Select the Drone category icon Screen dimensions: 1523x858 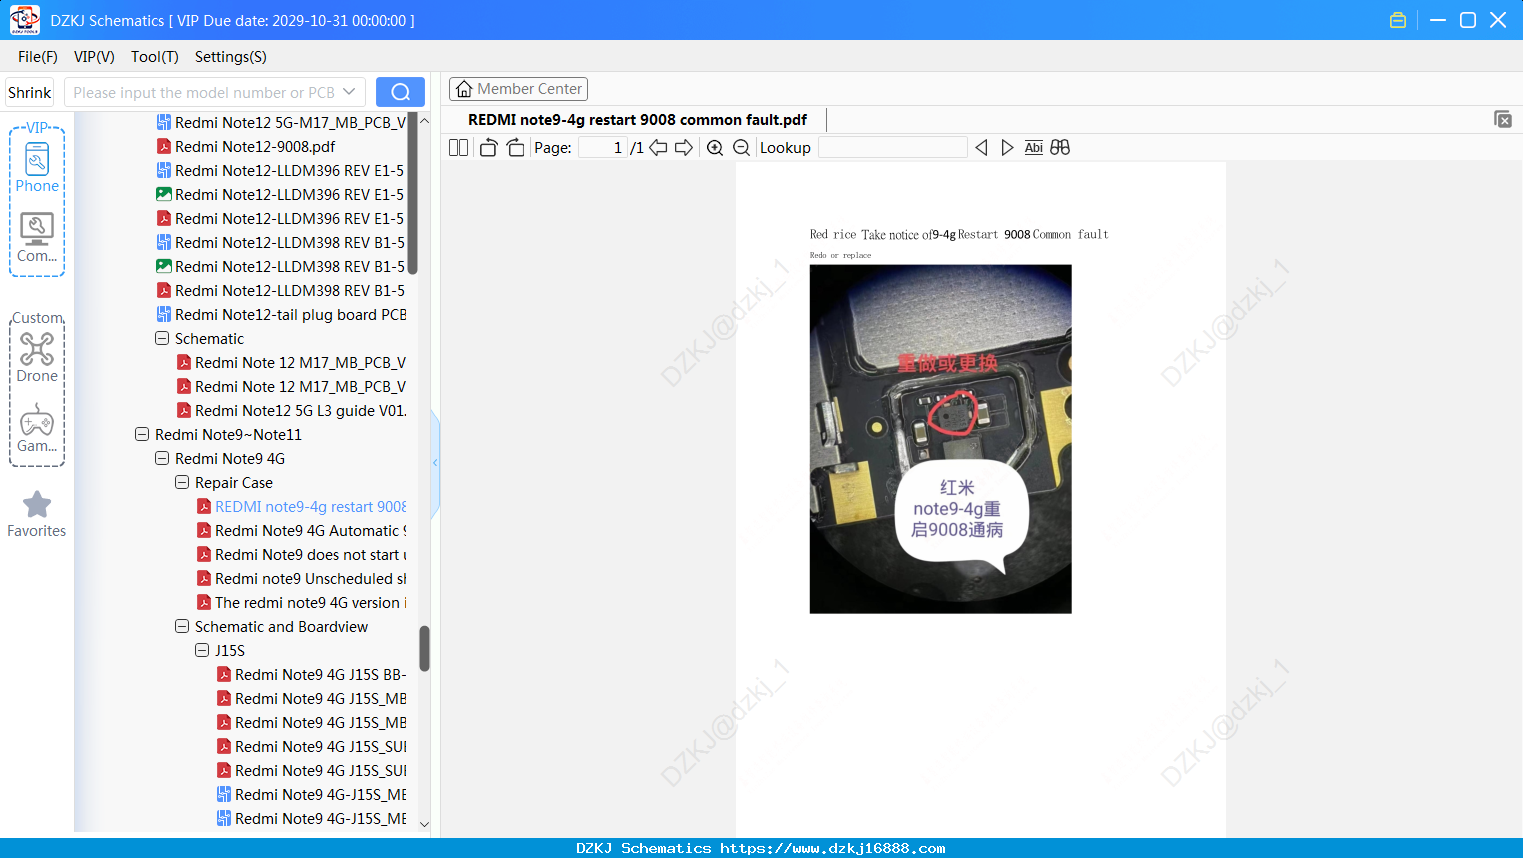coord(37,357)
